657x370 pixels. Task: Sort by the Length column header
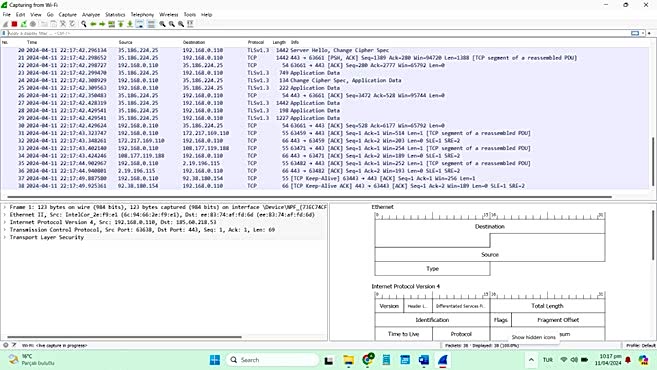279,42
